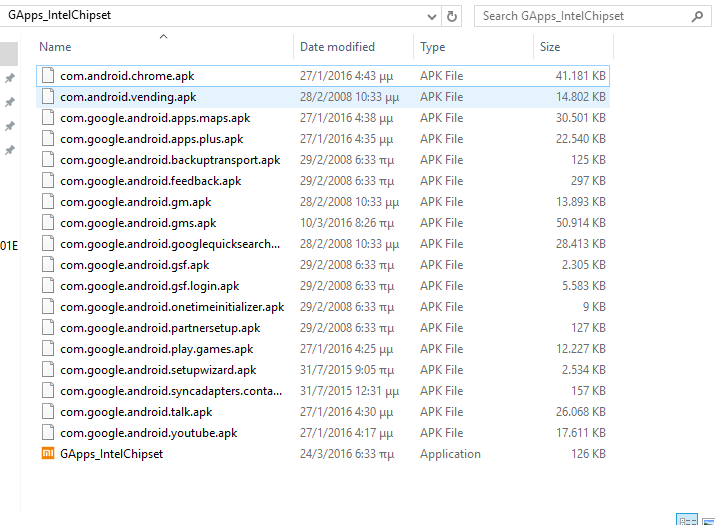Click the feedback.apk file icon
The image size is (715, 525).
pos(48,181)
